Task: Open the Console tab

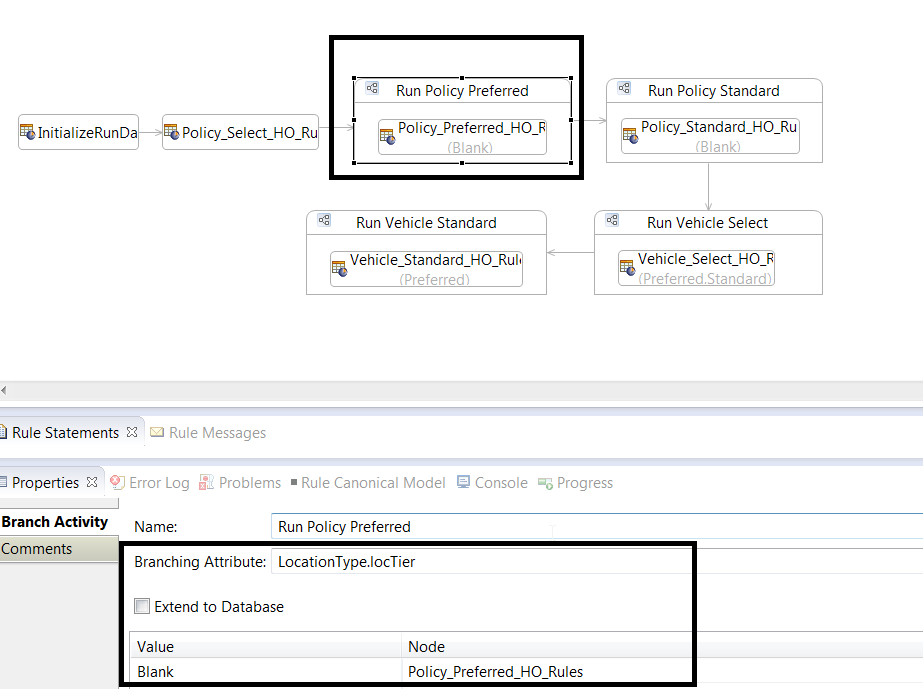Action: (x=493, y=483)
